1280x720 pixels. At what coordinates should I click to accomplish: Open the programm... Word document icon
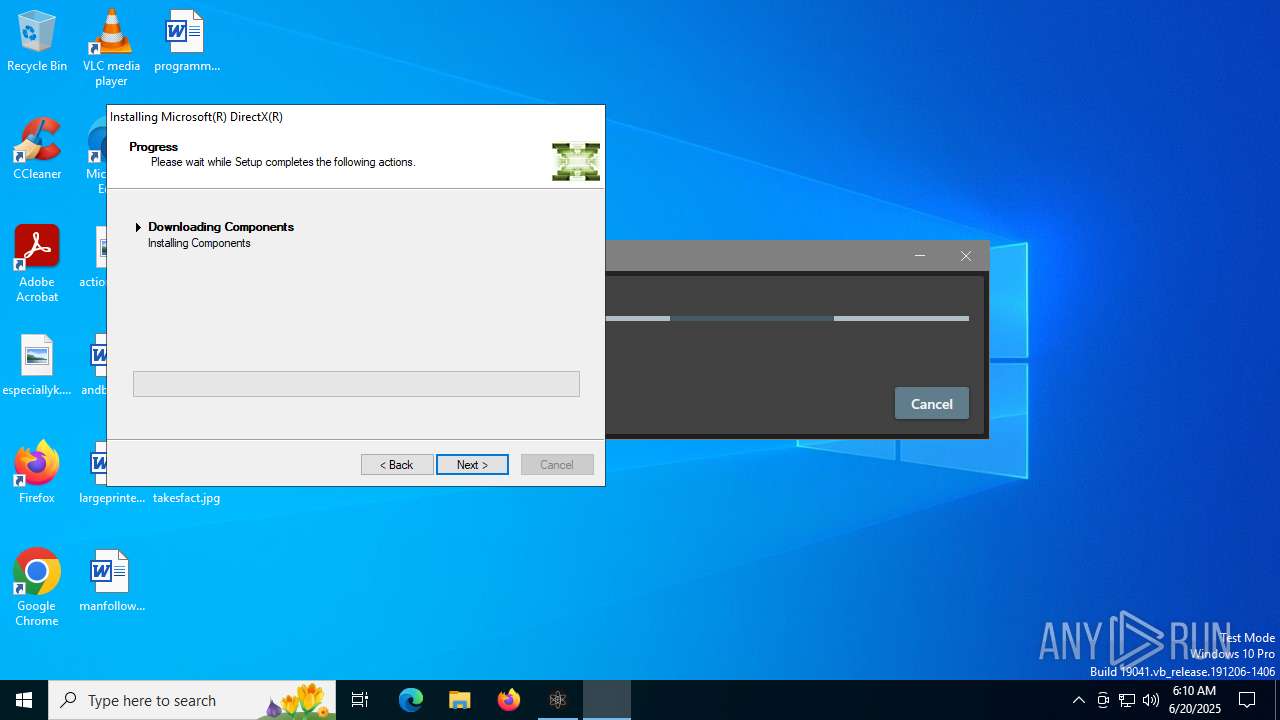(186, 41)
